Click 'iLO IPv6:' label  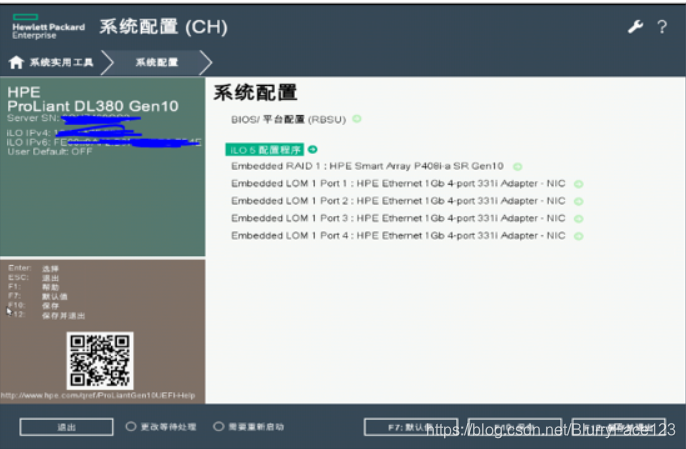tap(29, 142)
